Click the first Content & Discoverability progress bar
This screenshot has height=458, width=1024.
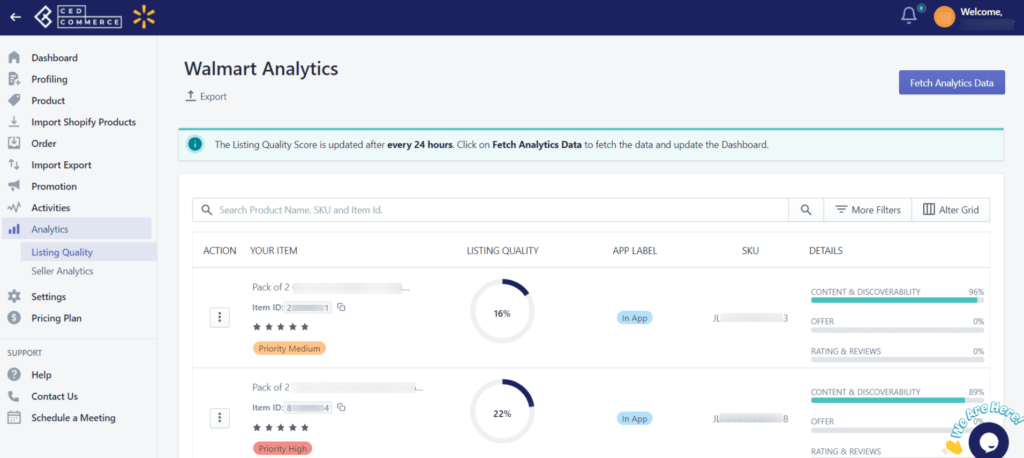[x=897, y=300]
